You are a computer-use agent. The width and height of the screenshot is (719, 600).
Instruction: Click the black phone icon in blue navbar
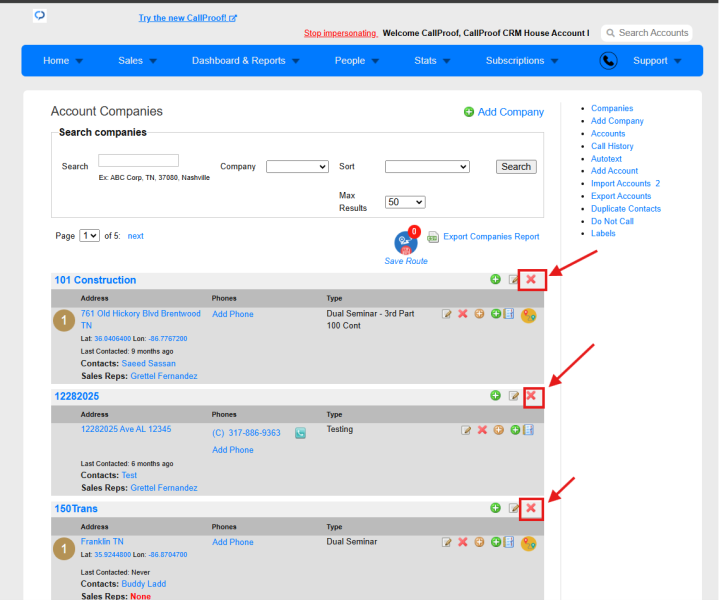608,61
